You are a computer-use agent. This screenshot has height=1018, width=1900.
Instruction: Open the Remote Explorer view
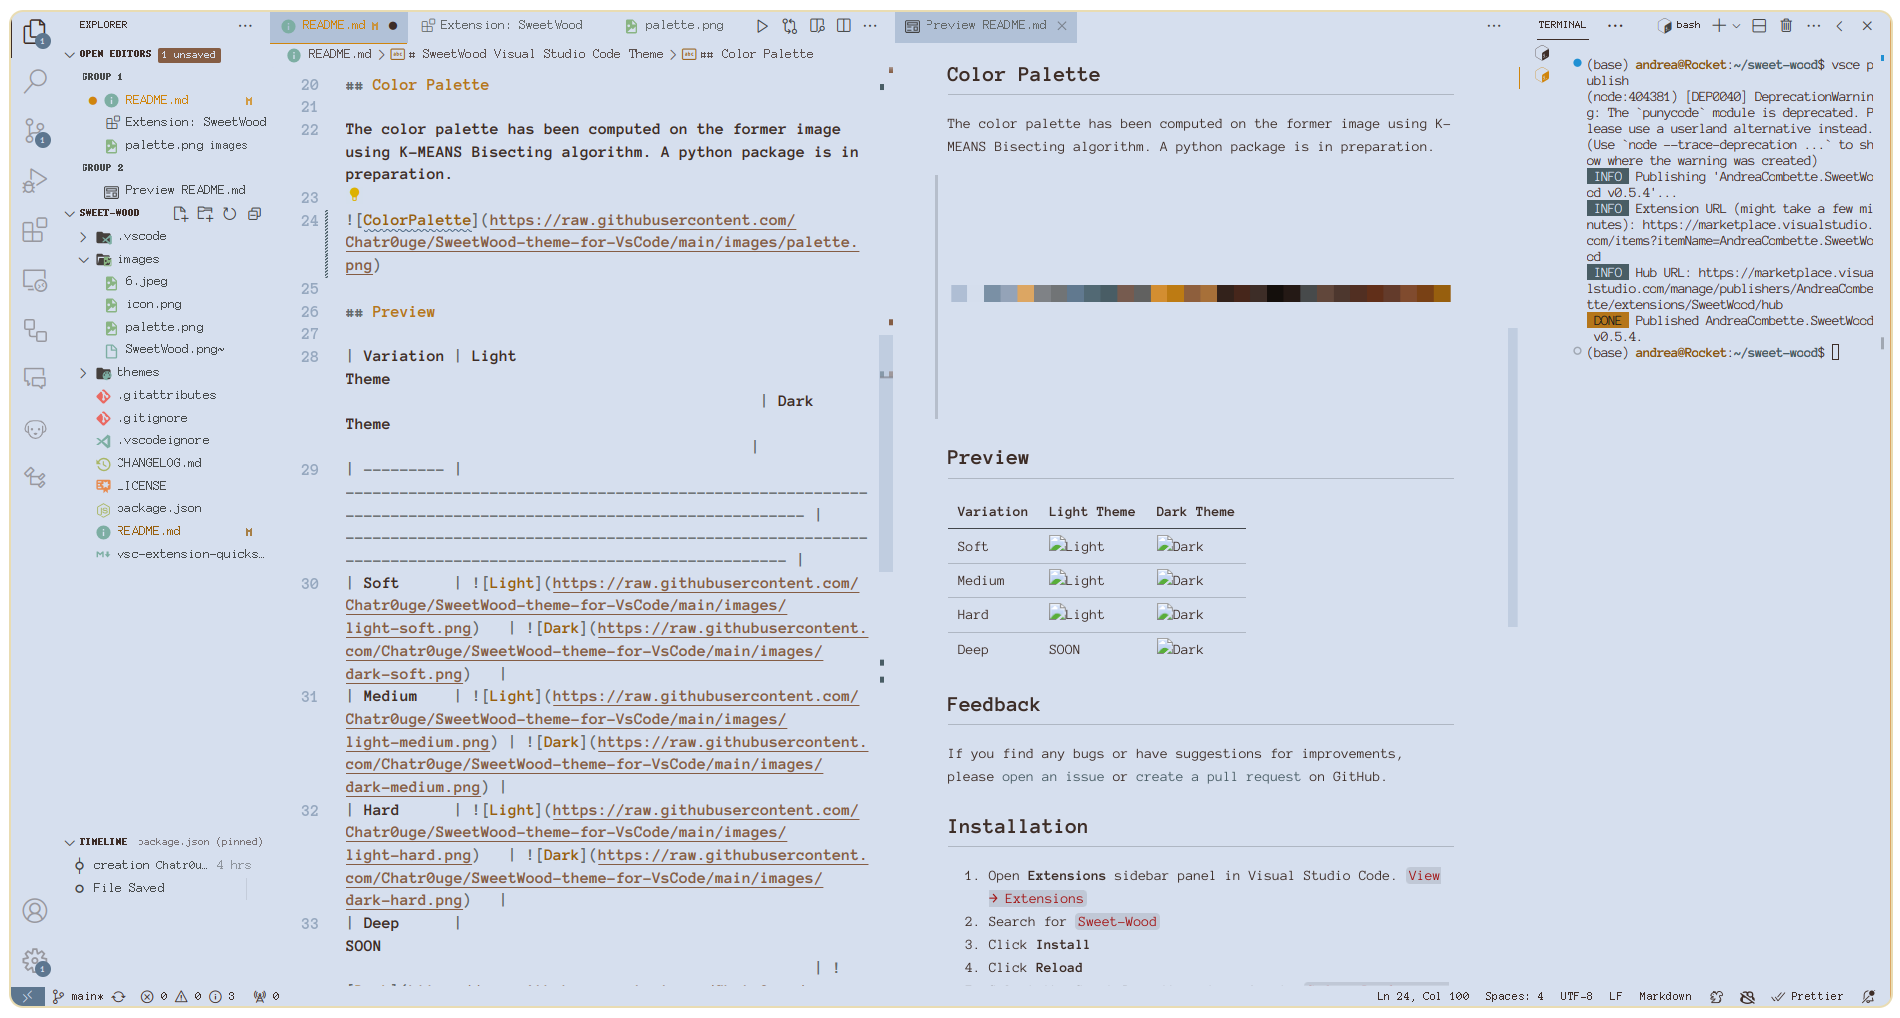click(35, 281)
